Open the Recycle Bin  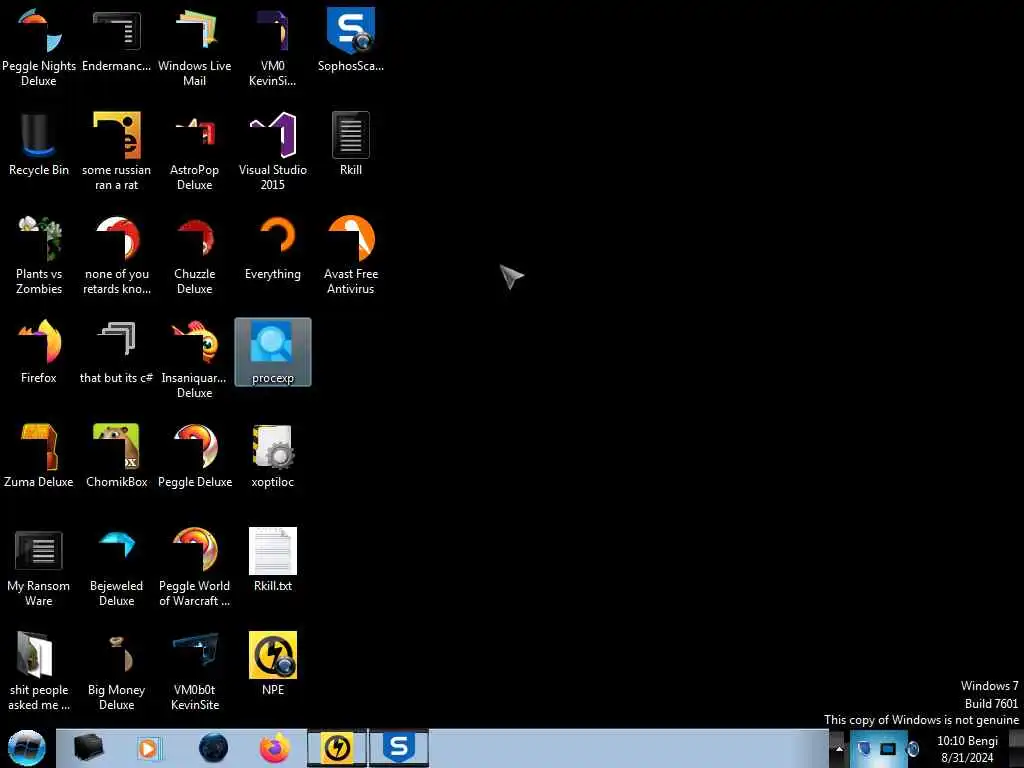pyautogui.click(x=39, y=144)
